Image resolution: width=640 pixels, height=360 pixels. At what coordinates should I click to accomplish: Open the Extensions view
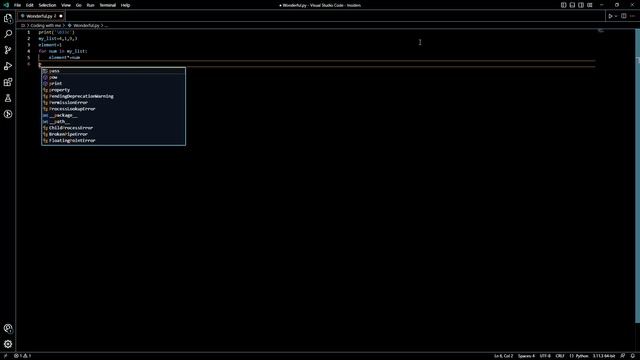(8, 82)
